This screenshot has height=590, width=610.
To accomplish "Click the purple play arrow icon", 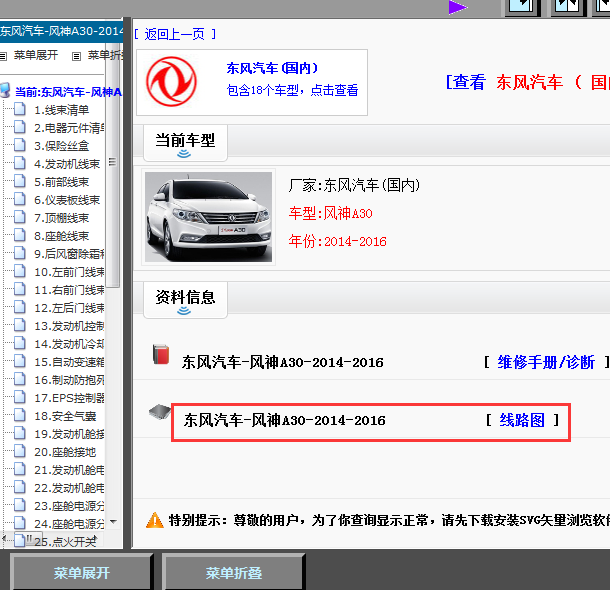I will [x=458, y=7].
